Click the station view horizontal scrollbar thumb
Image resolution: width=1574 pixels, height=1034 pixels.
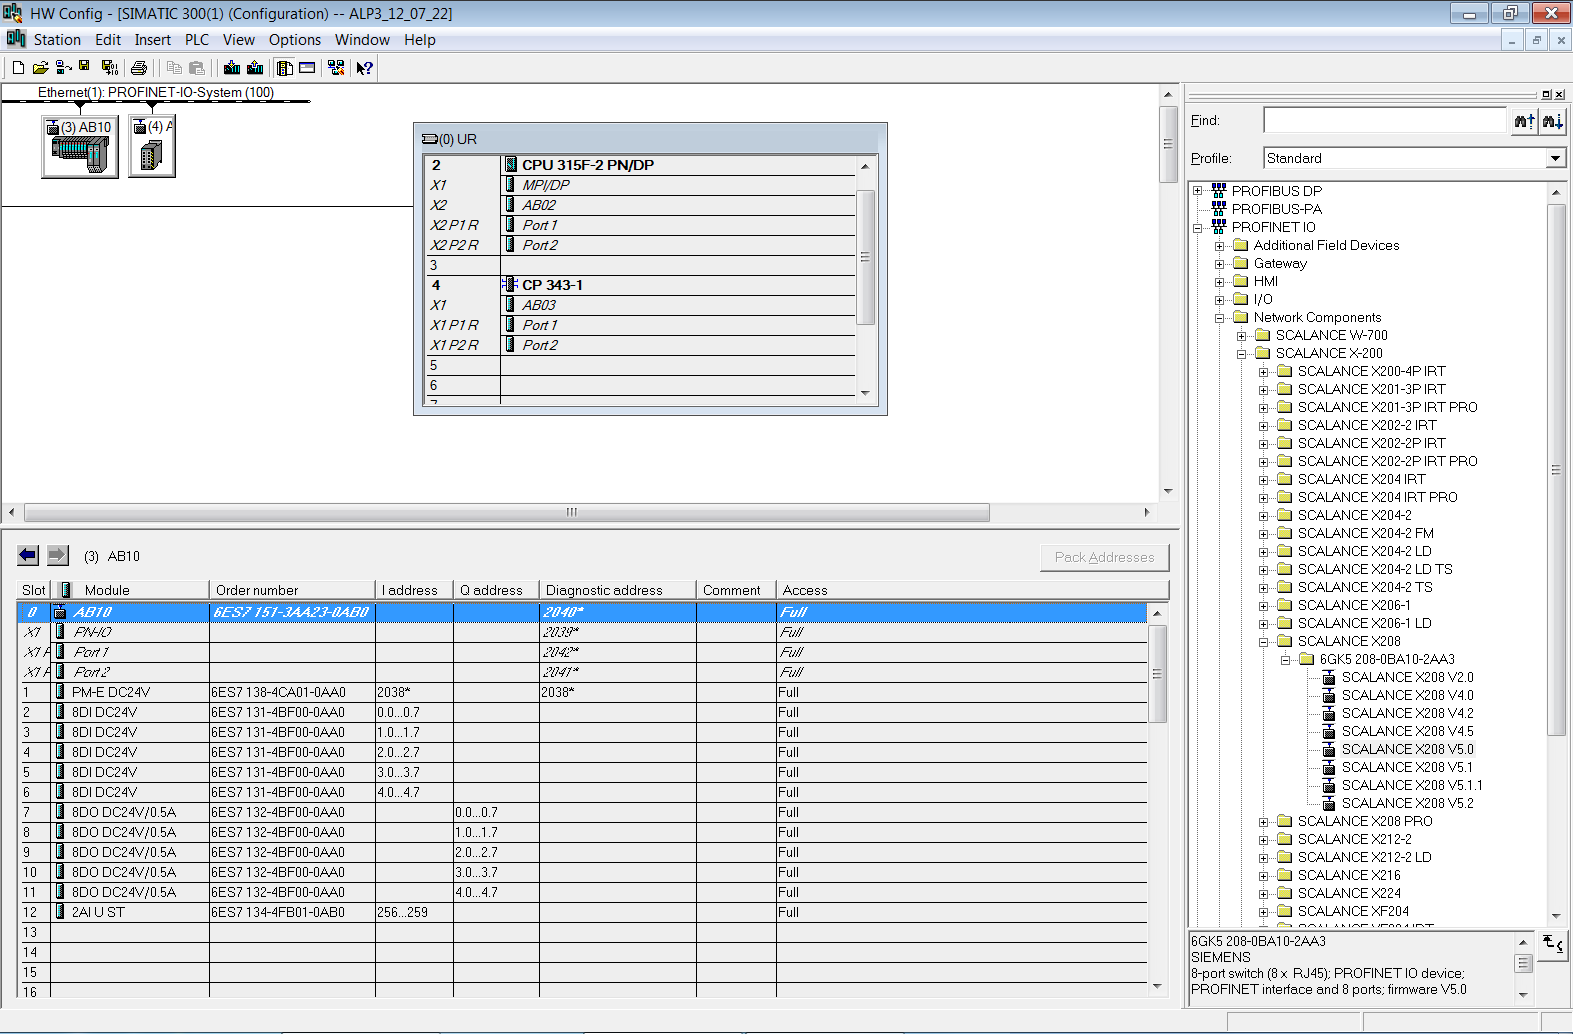(507, 512)
